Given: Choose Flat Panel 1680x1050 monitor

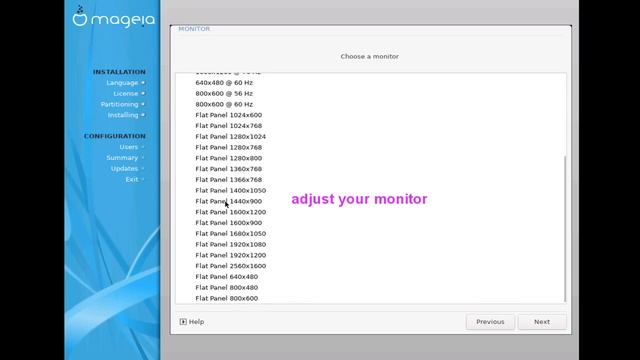Looking at the screenshot, I should pos(231,233).
